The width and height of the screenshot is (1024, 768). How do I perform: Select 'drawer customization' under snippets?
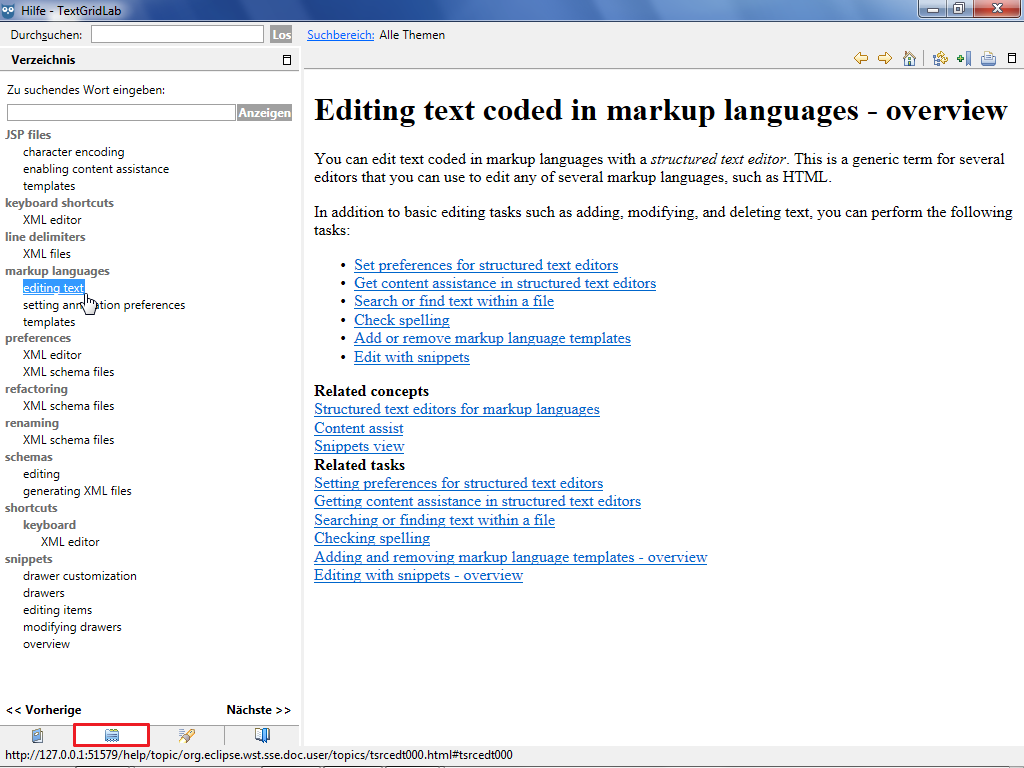pos(80,576)
